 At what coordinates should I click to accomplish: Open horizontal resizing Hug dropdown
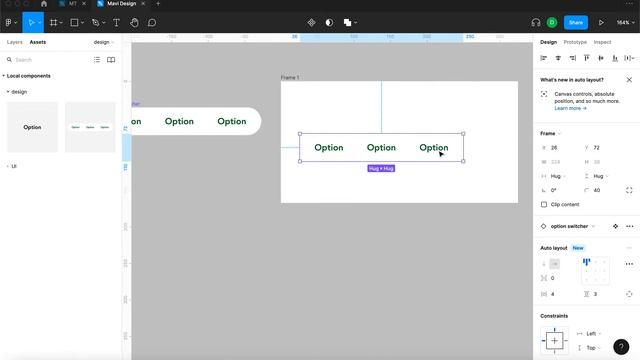pyautogui.click(x=558, y=176)
